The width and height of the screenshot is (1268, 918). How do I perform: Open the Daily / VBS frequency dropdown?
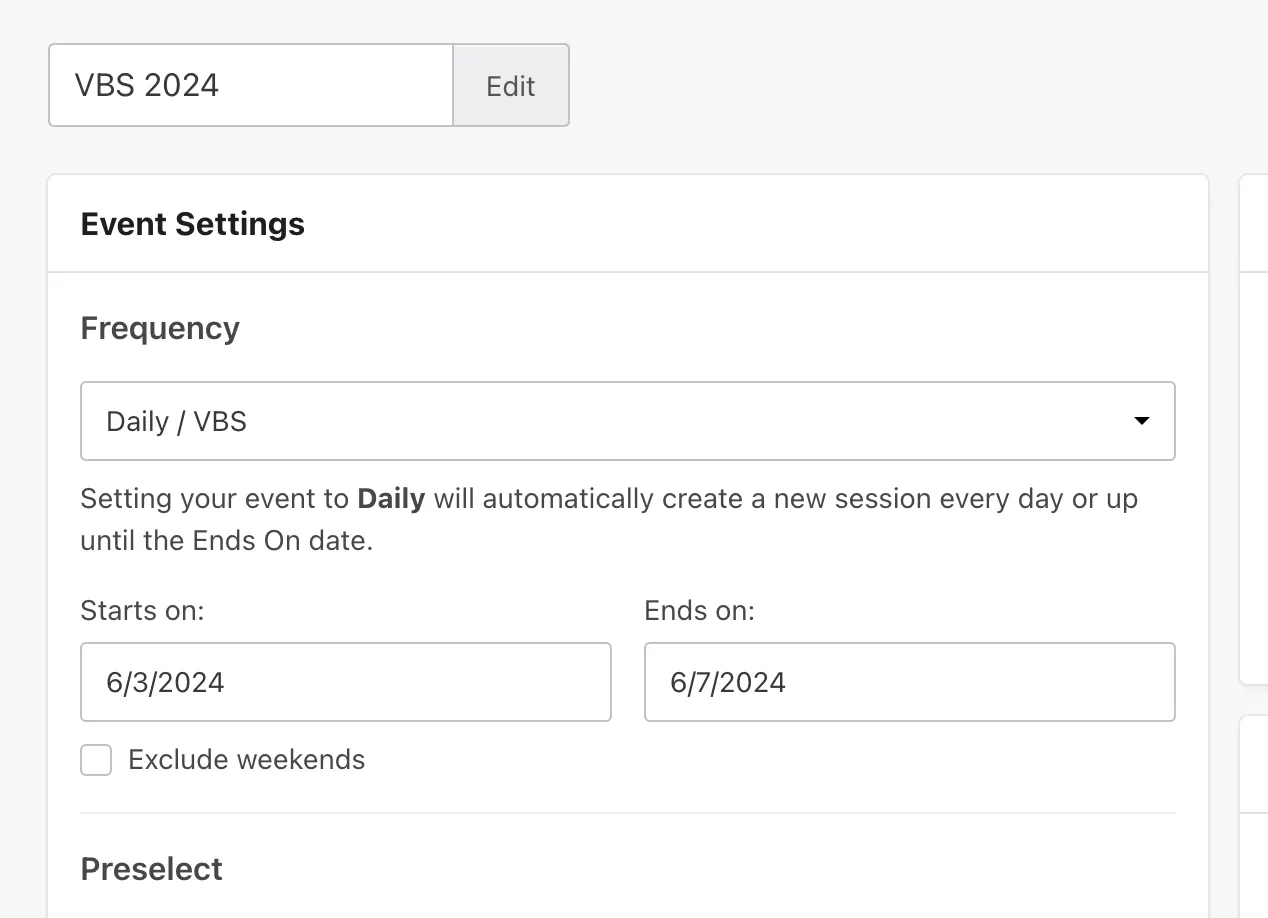click(627, 421)
